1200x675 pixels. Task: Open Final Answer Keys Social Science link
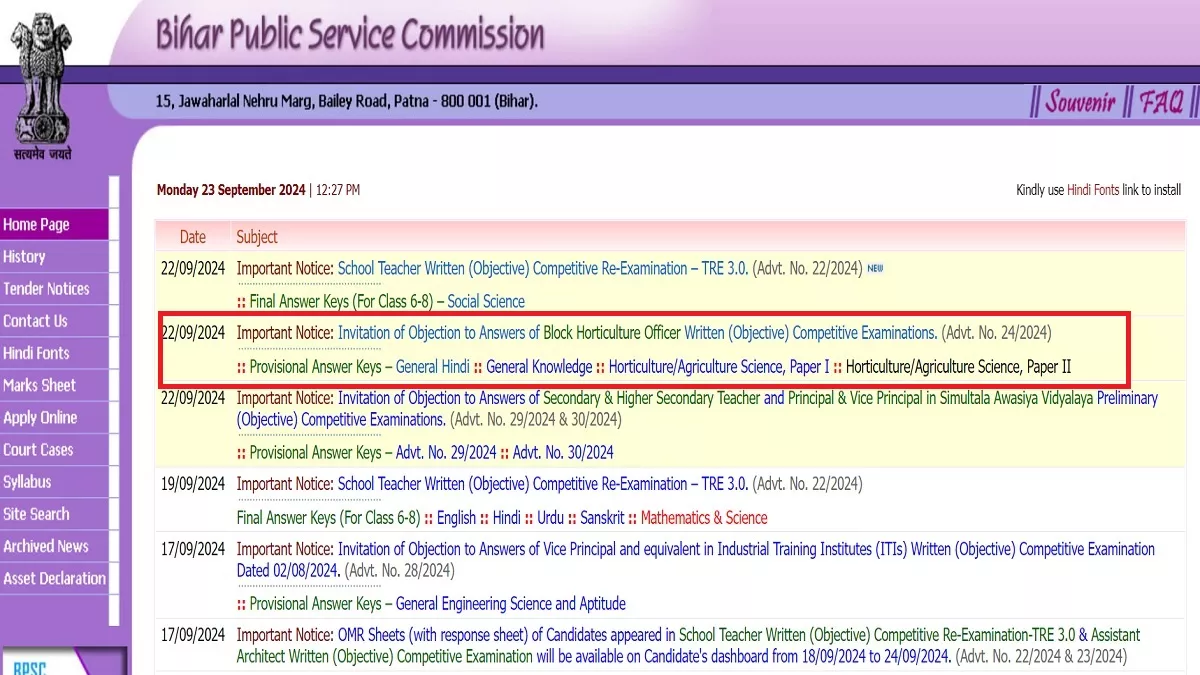486,301
